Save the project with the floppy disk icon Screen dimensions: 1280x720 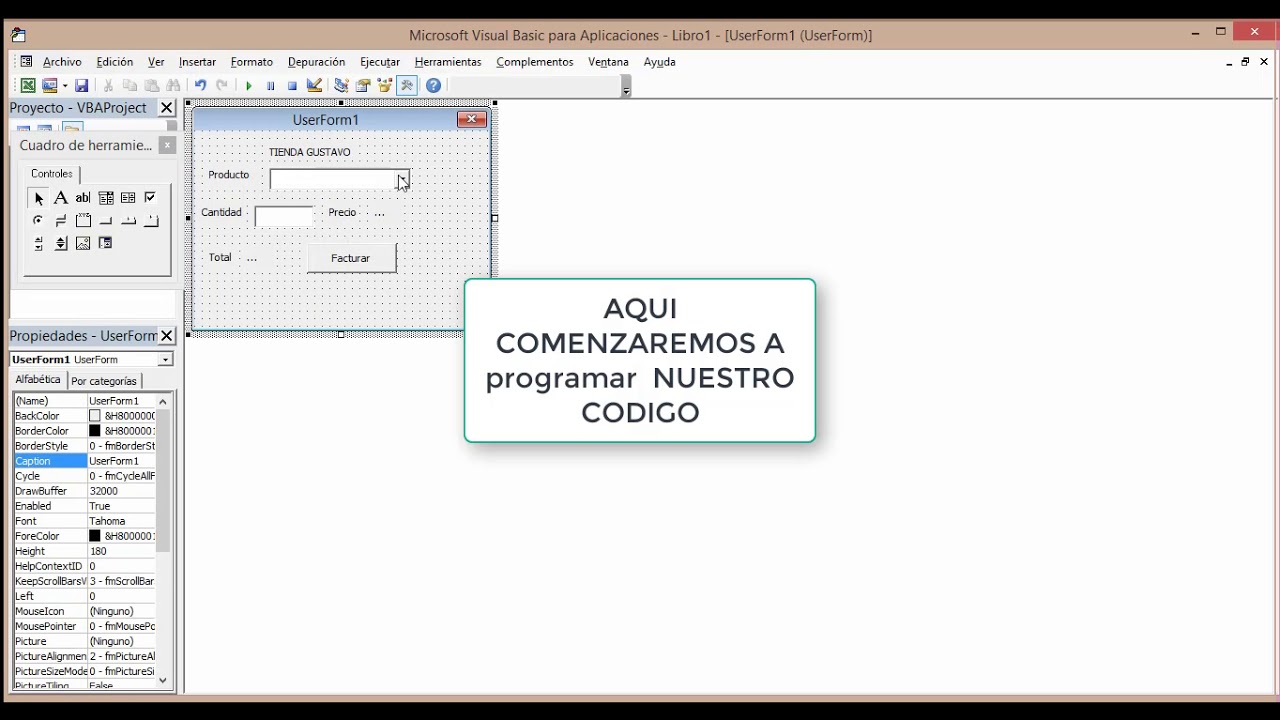pyautogui.click(x=82, y=86)
